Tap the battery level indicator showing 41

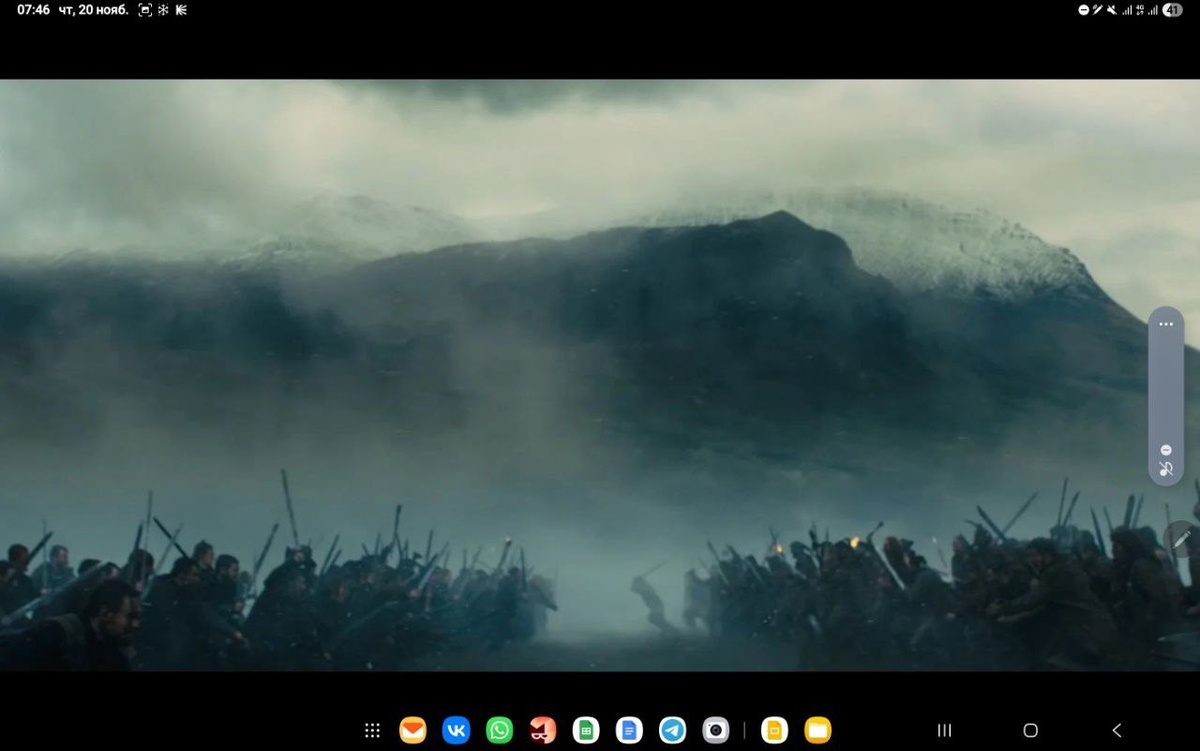click(x=1172, y=10)
